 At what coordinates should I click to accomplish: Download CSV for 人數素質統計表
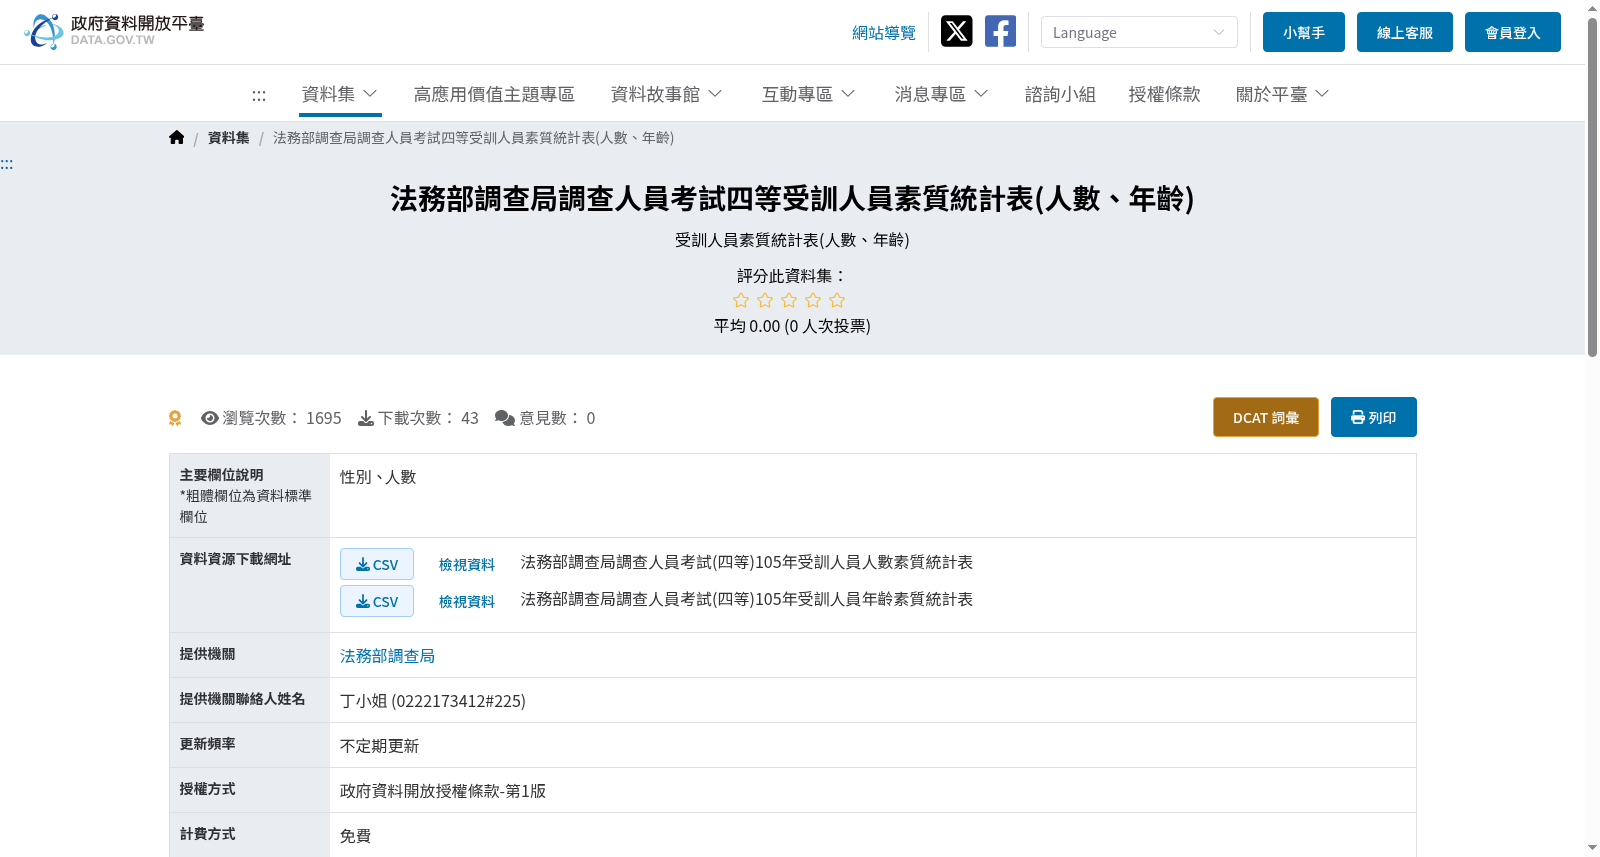click(x=377, y=564)
